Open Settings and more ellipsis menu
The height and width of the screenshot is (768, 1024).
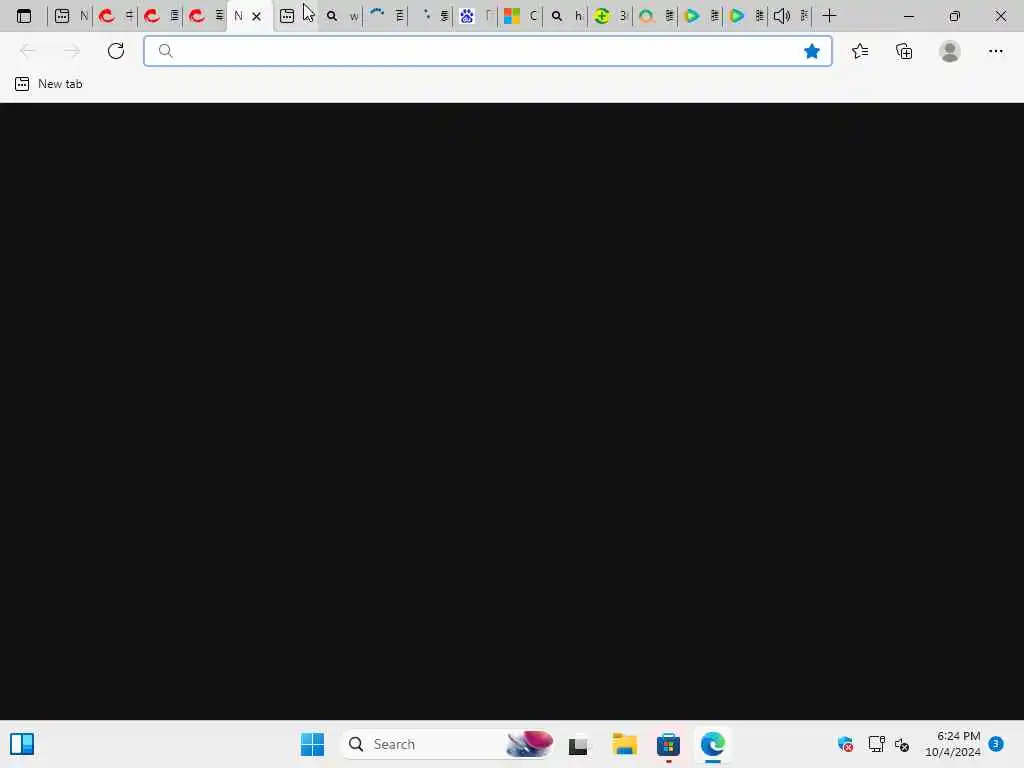[x=995, y=51]
